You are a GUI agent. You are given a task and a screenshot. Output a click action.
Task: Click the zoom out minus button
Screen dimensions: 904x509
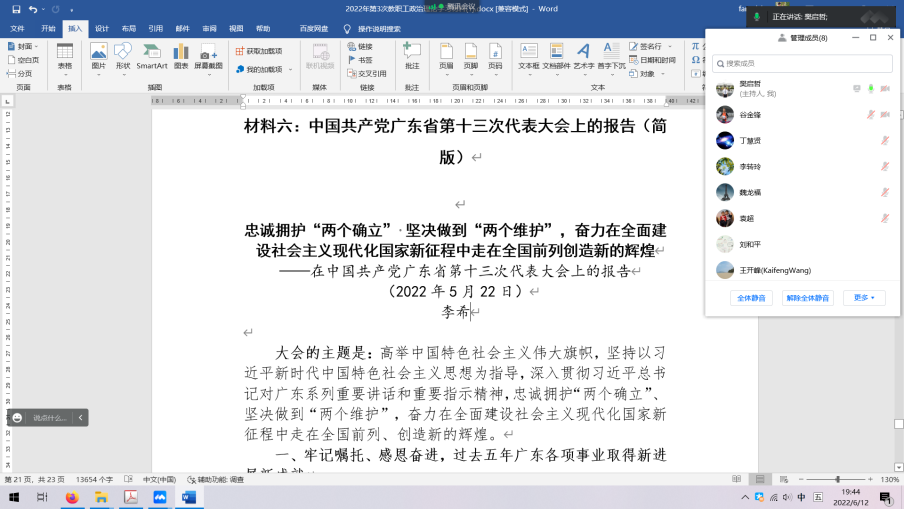[x=801, y=479]
